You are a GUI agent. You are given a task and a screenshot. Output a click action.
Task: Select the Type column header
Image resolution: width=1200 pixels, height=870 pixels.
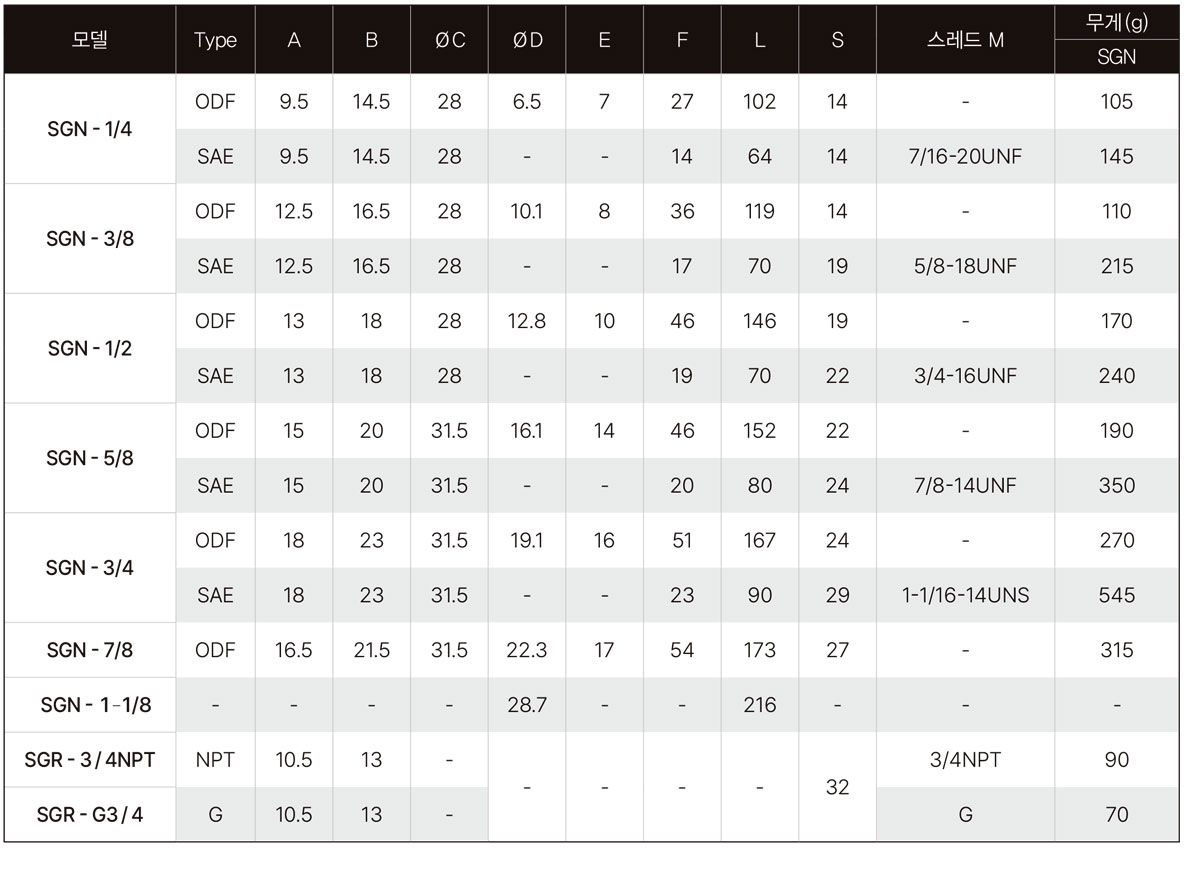tap(215, 40)
